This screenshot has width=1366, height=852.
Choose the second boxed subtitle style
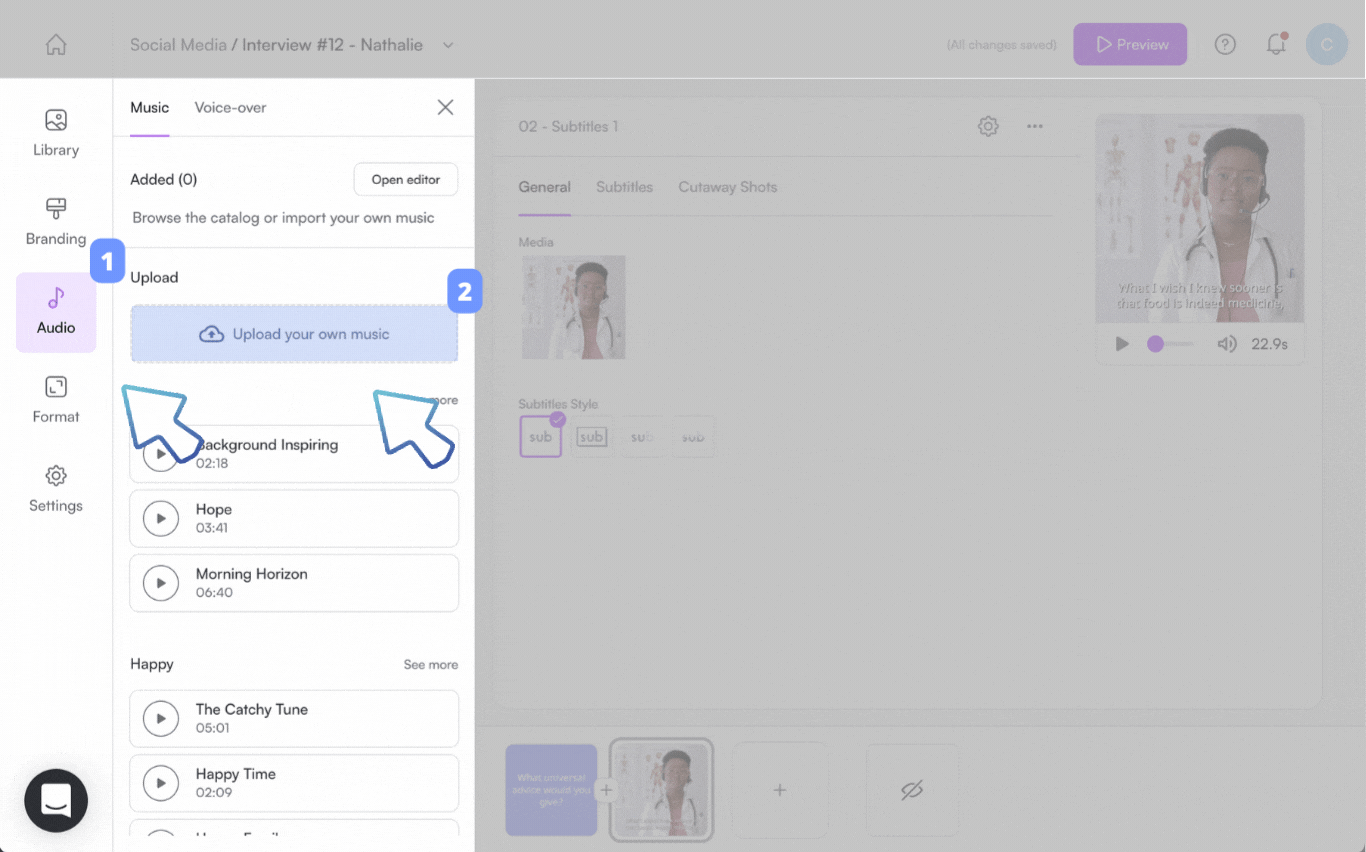pos(592,437)
